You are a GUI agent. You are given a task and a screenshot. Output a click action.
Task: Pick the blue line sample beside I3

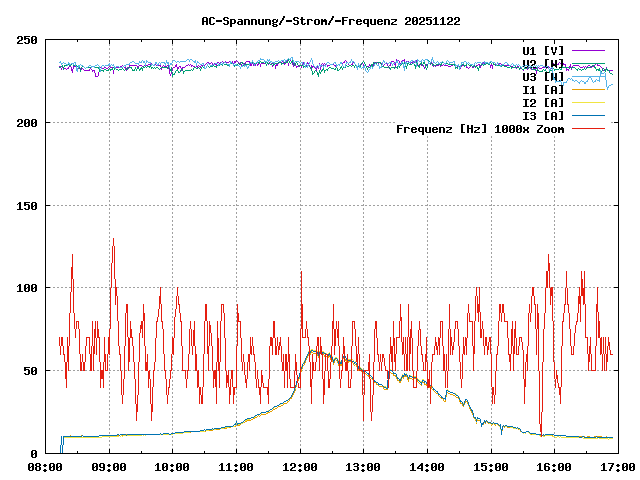tap(589, 115)
